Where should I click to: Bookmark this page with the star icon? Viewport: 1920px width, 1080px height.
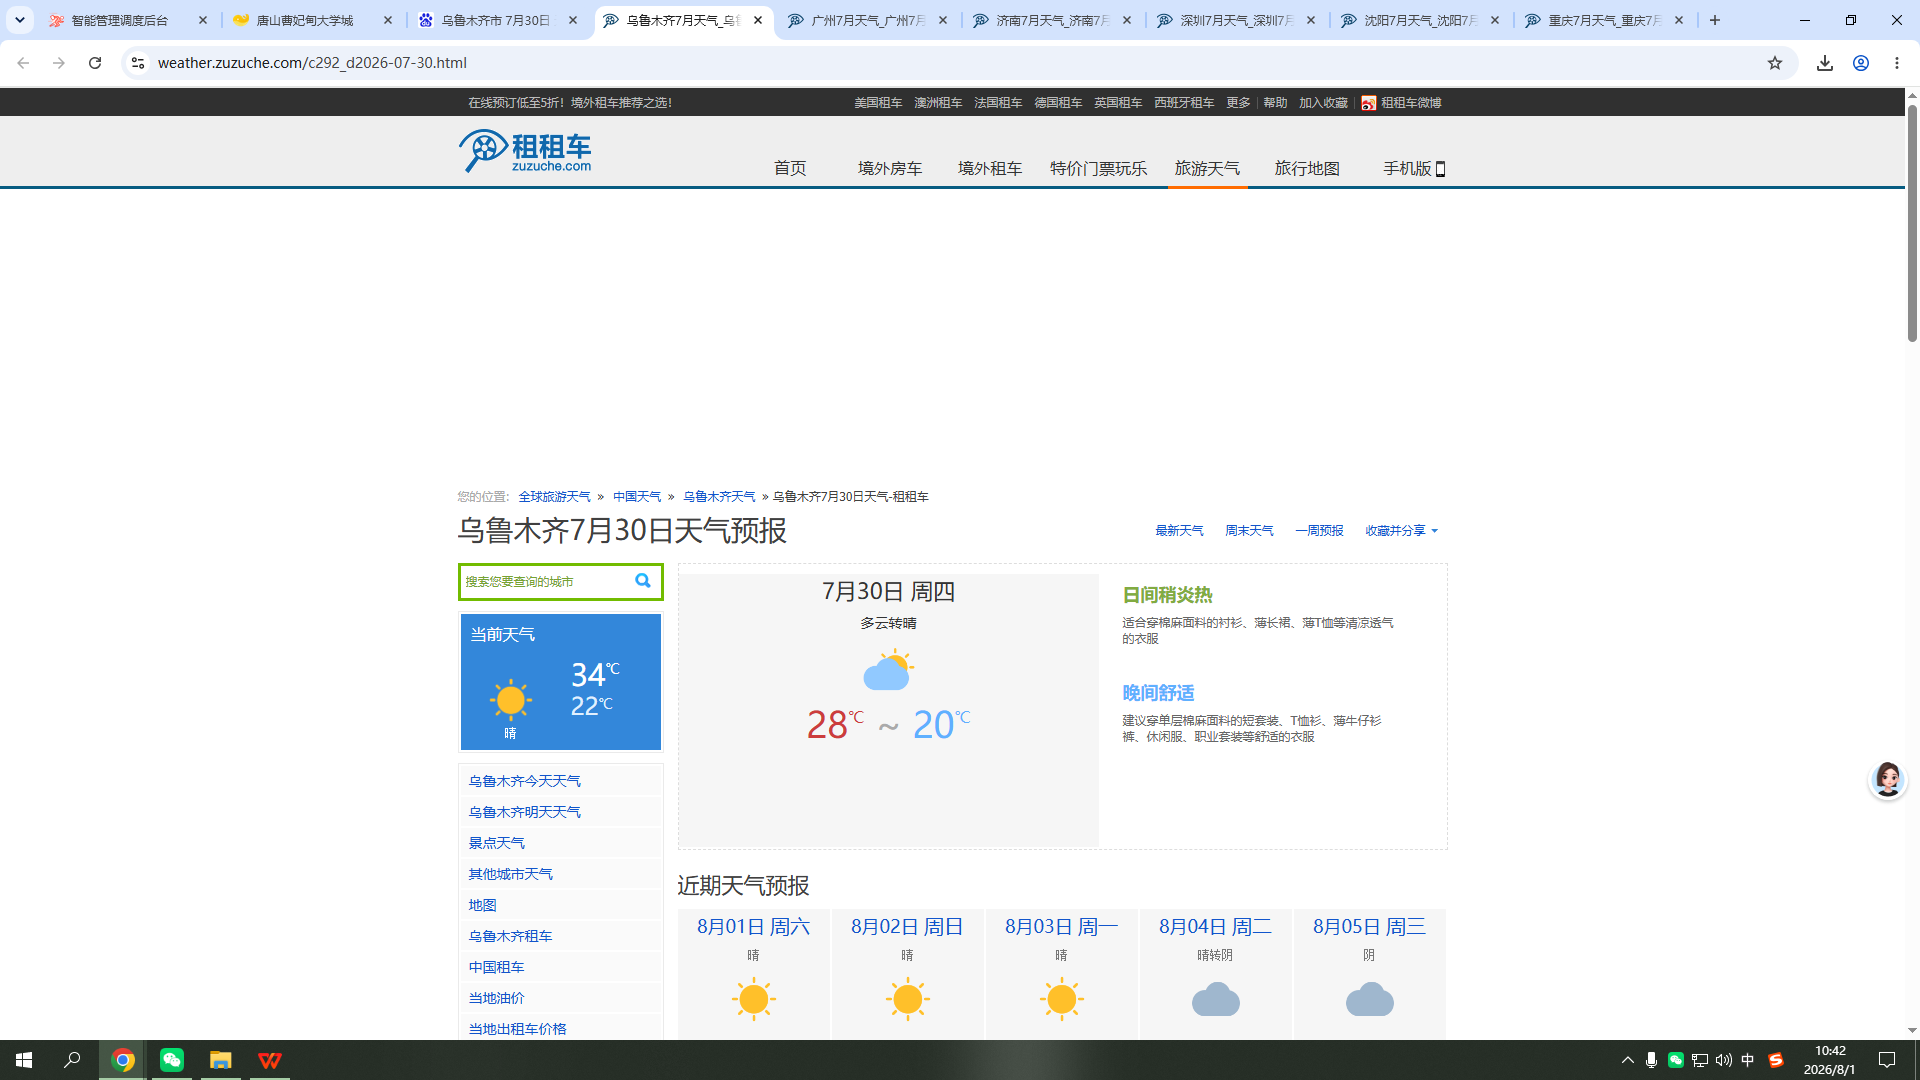tap(1775, 63)
